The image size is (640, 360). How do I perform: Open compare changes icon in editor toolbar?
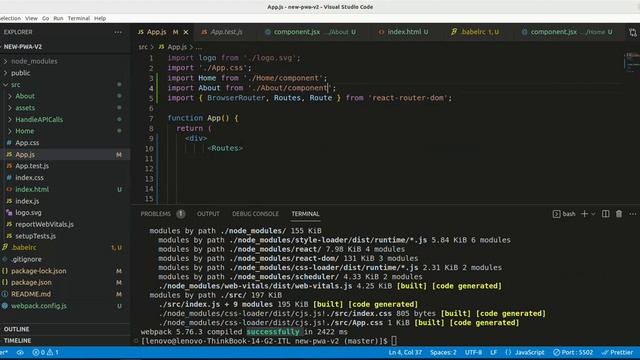[633, 32]
